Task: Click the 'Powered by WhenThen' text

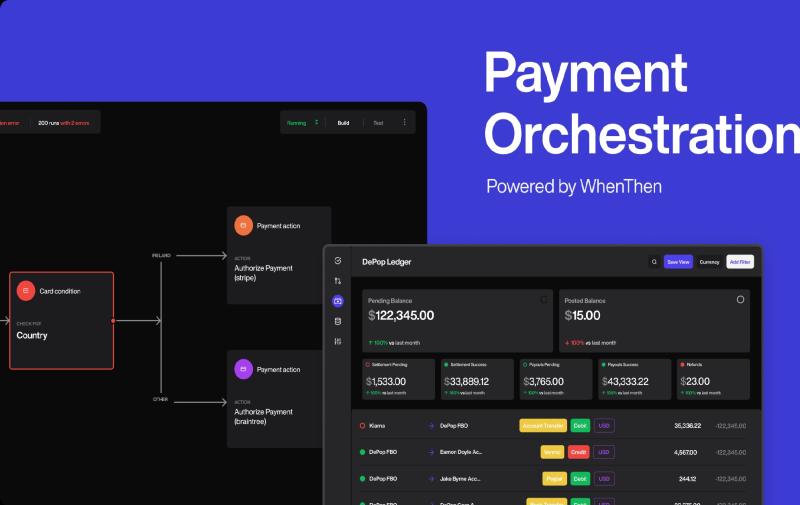Action: (574, 186)
